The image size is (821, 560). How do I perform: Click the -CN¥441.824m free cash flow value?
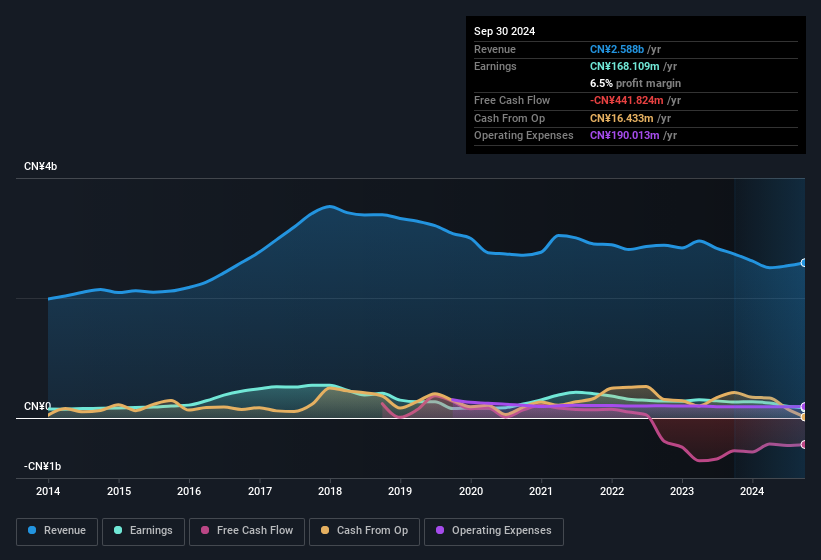(x=627, y=100)
